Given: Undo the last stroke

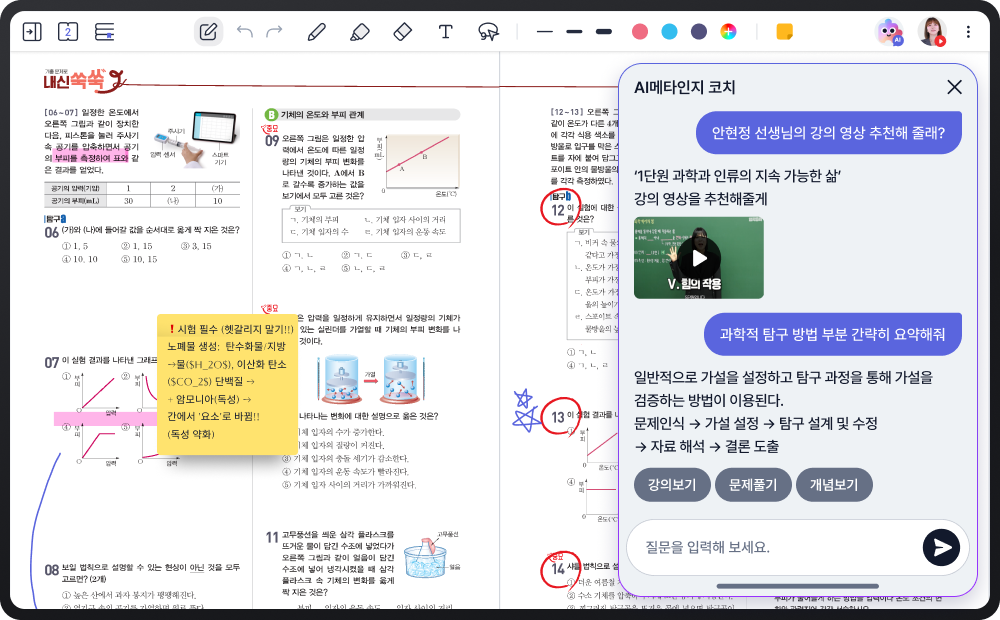Looking at the screenshot, I should 245,31.
